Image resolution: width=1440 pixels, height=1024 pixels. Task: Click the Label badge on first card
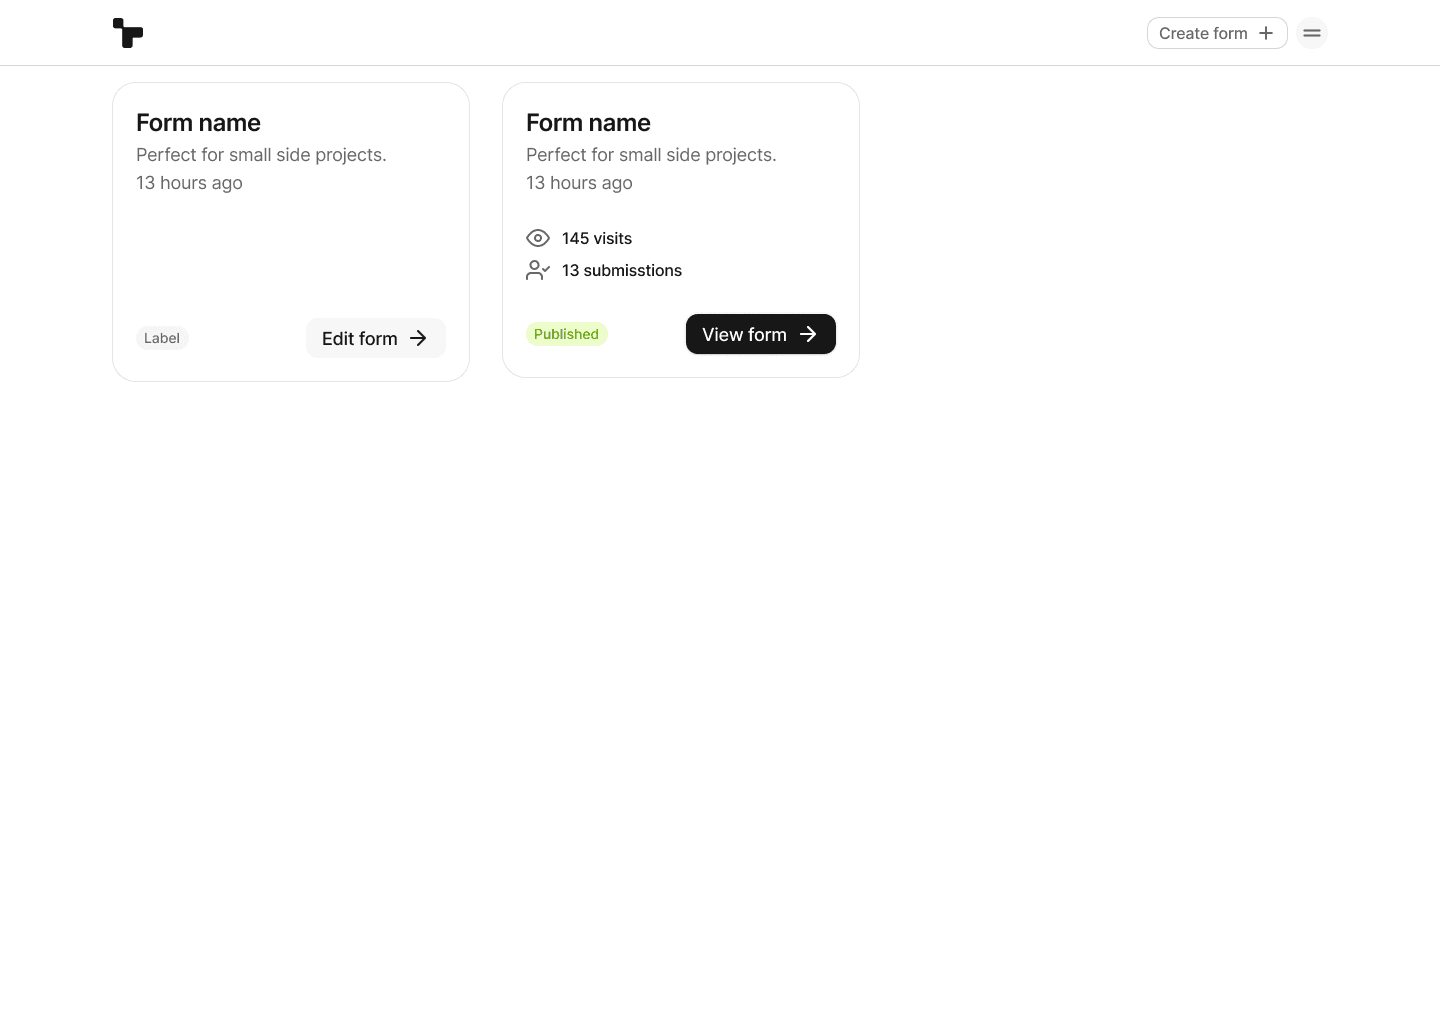pyautogui.click(x=162, y=338)
